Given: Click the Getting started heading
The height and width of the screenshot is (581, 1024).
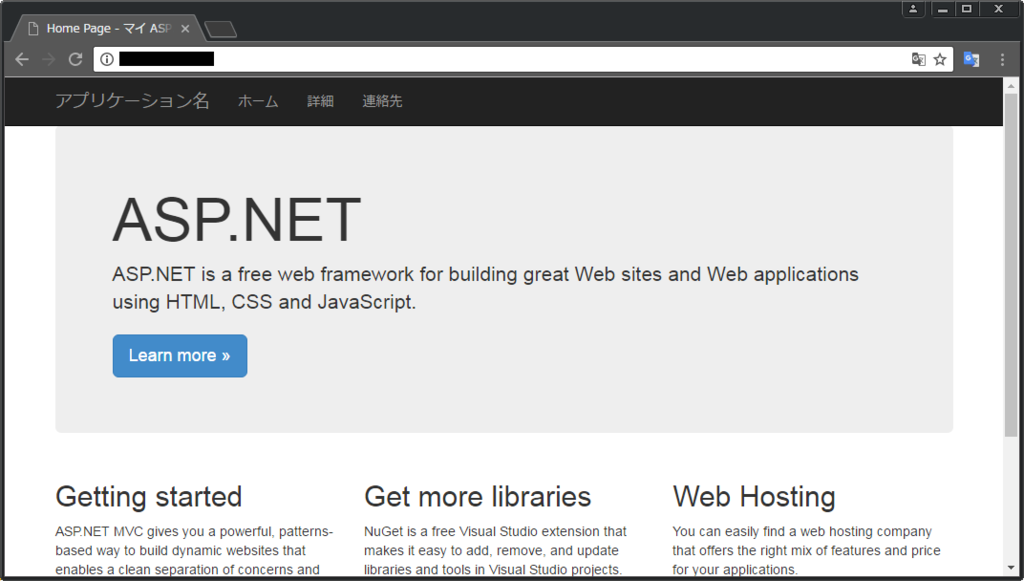Looking at the screenshot, I should click(x=149, y=497).
